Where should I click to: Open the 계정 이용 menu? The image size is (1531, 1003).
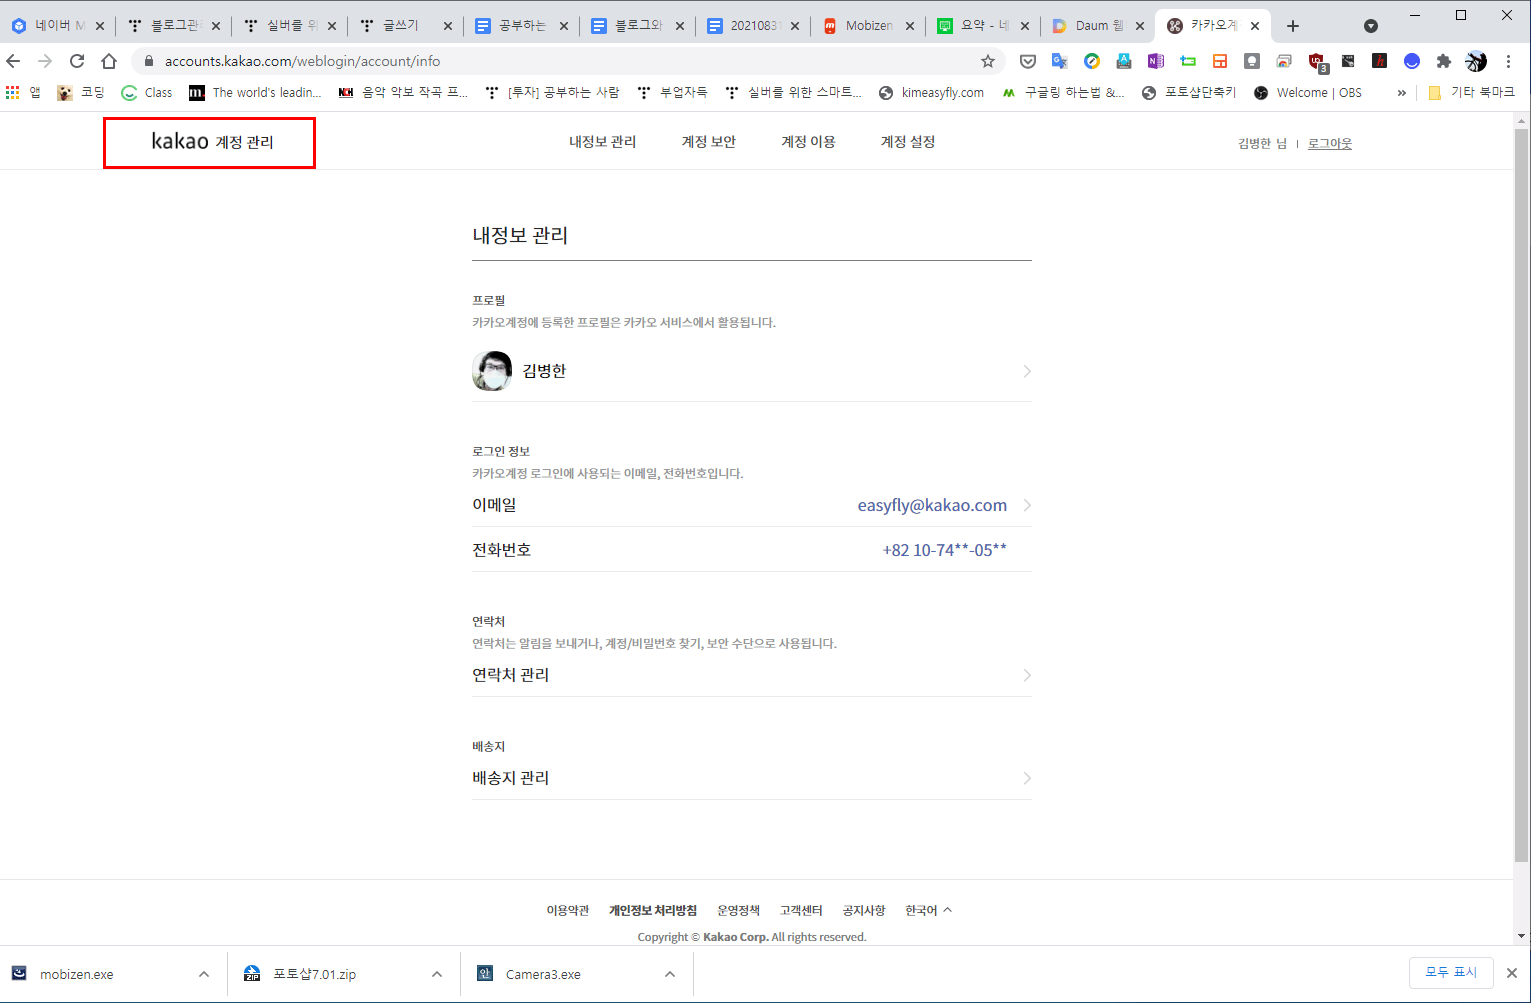[x=808, y=142]
